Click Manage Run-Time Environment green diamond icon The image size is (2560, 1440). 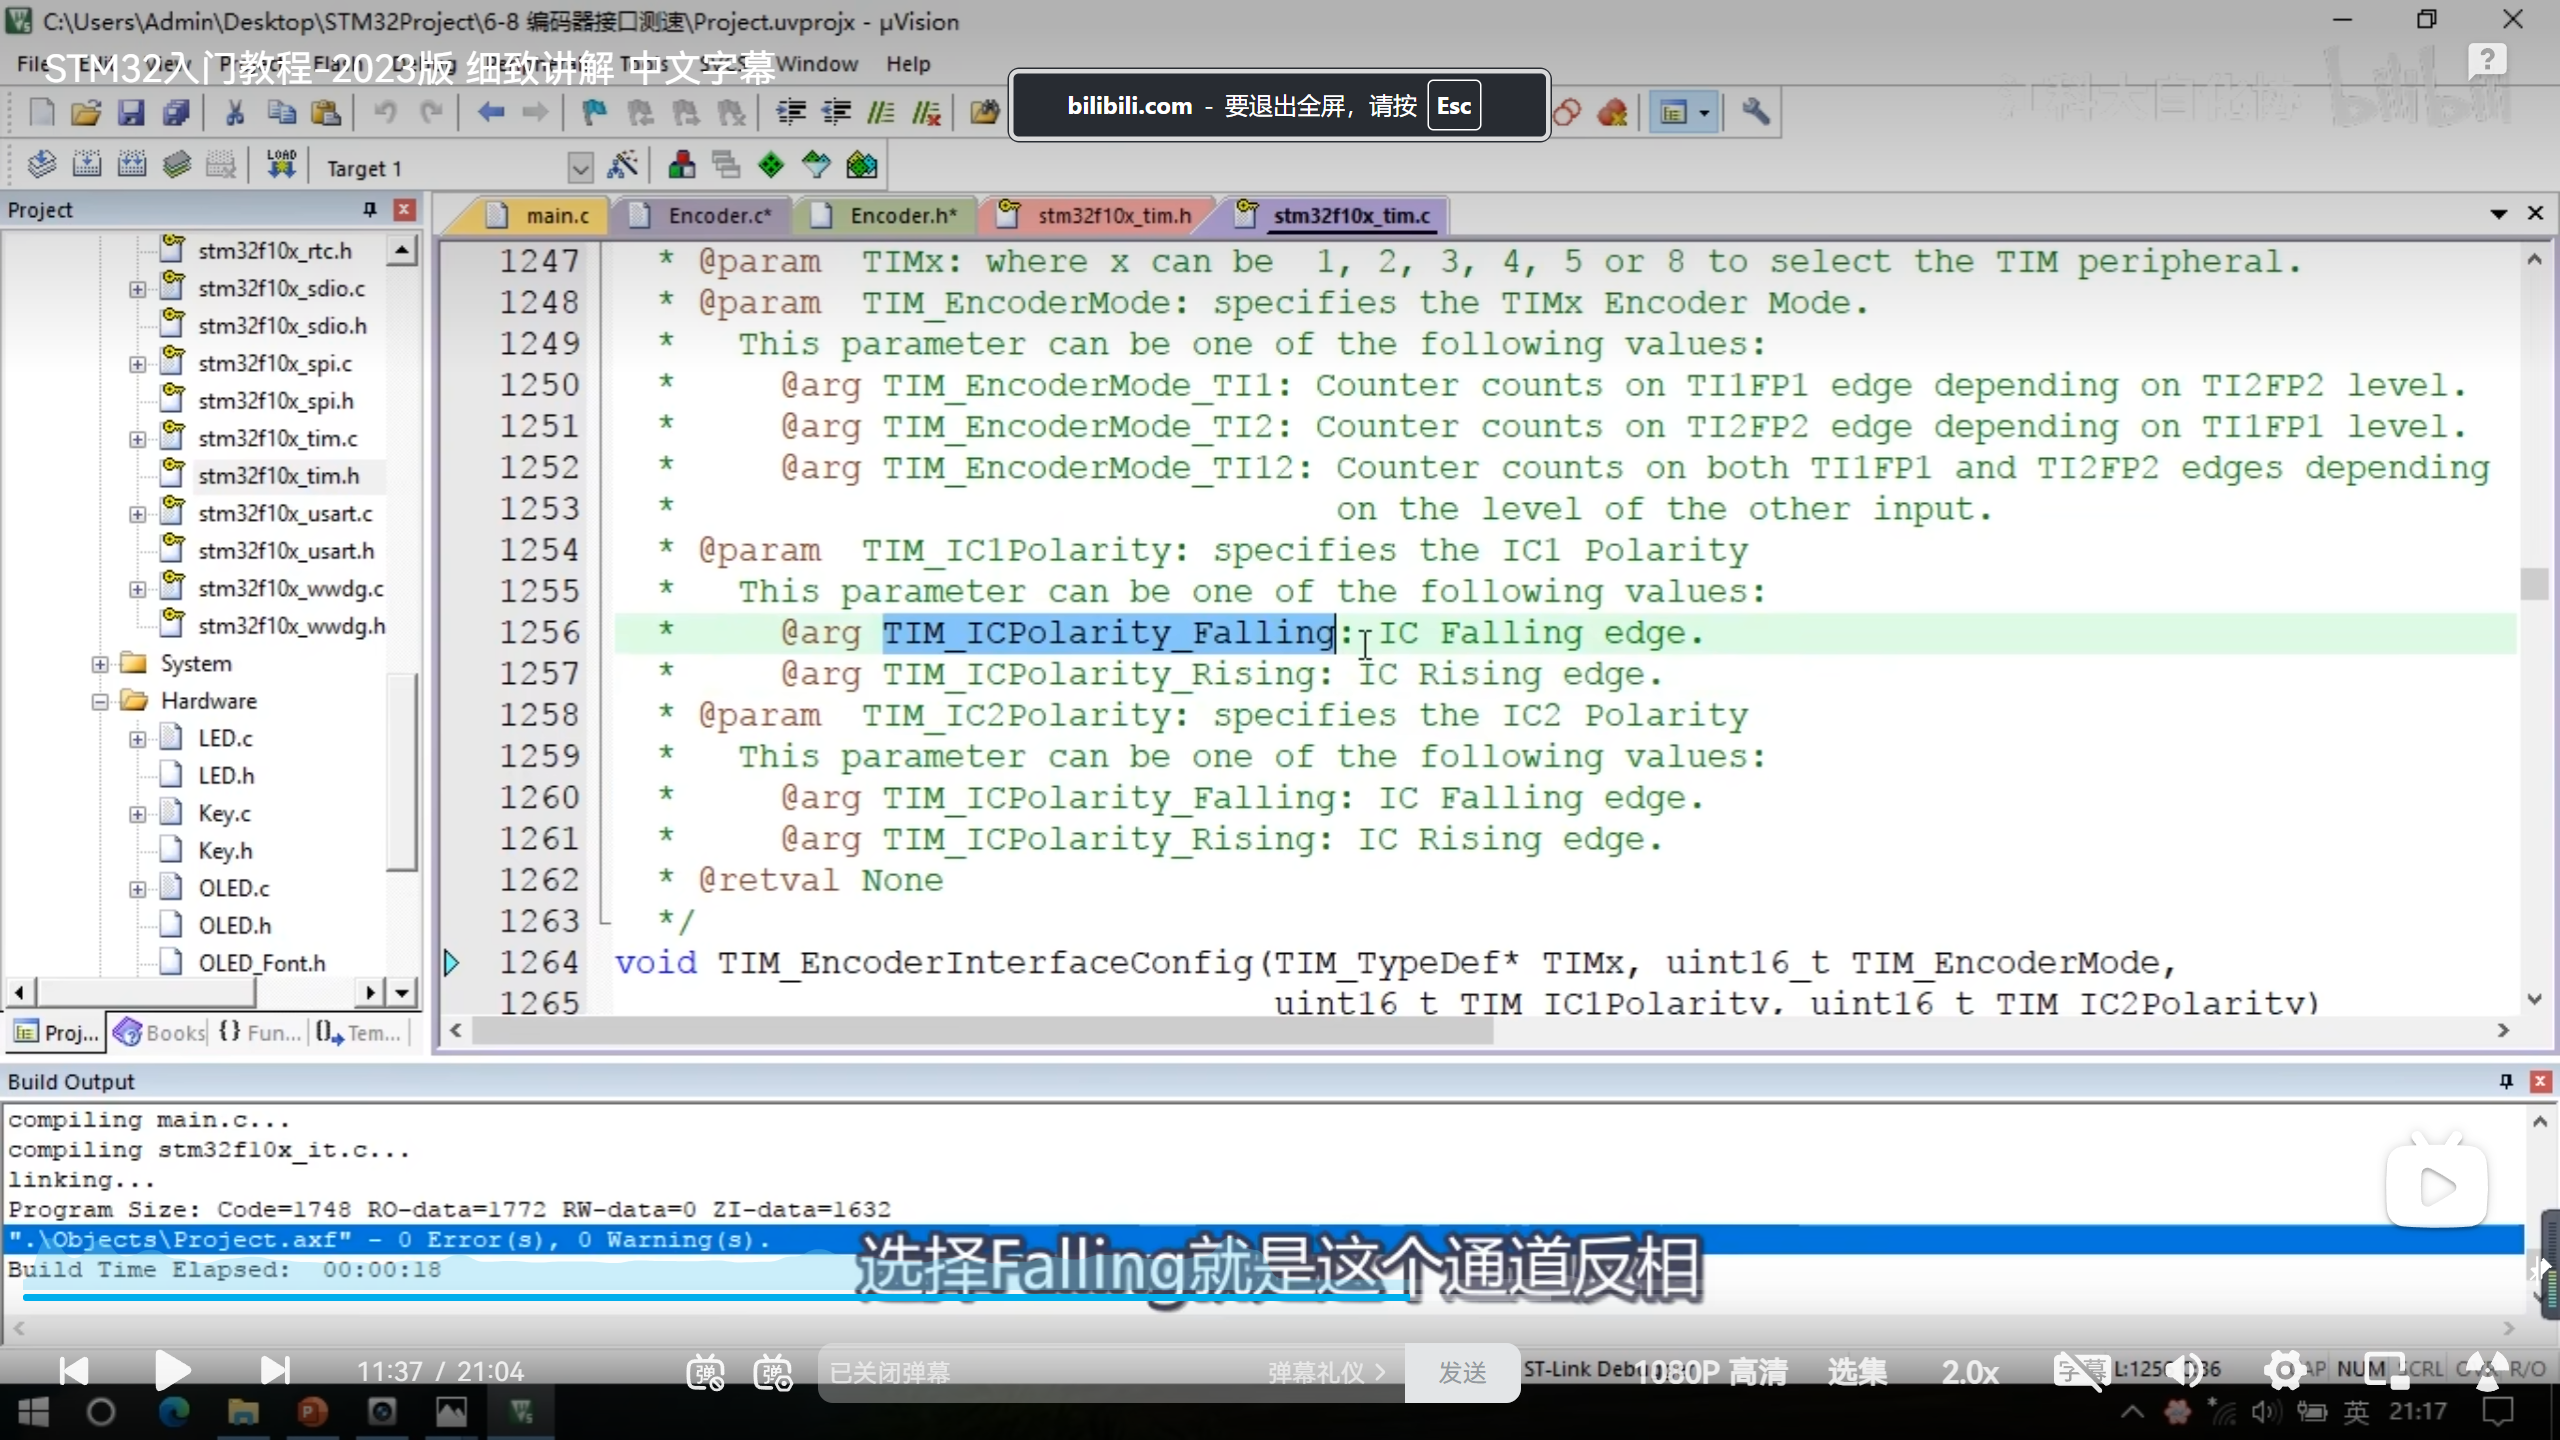pos(771,165)
